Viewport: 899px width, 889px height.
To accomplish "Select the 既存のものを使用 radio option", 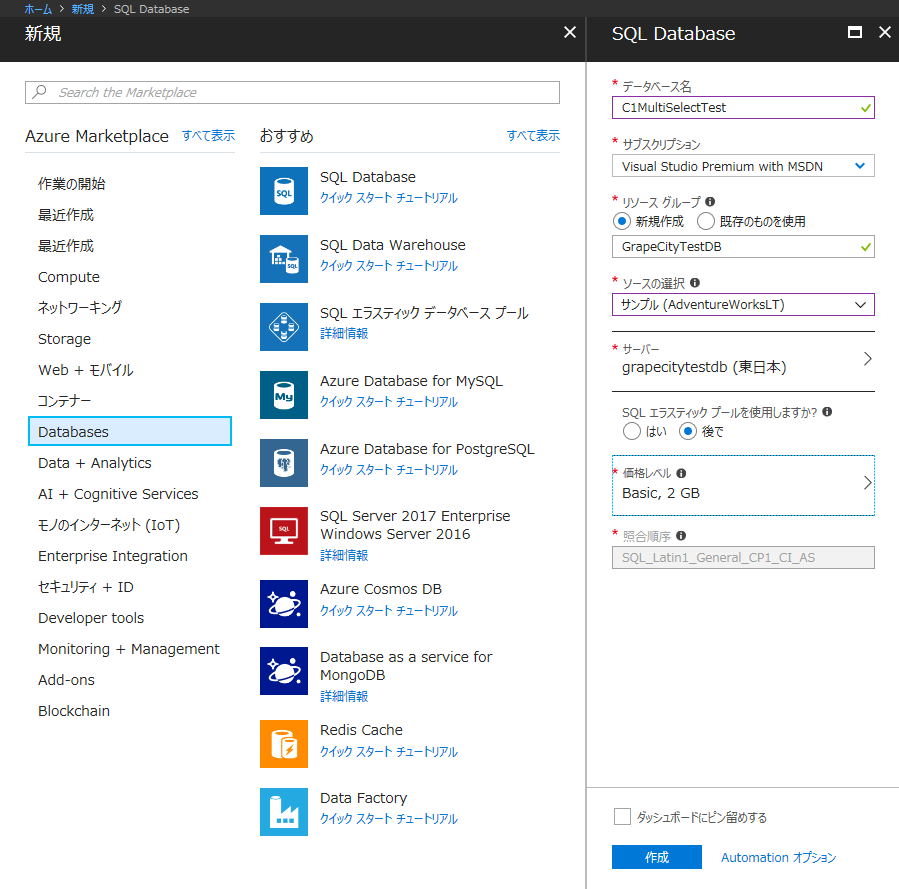I will point(705,221).
